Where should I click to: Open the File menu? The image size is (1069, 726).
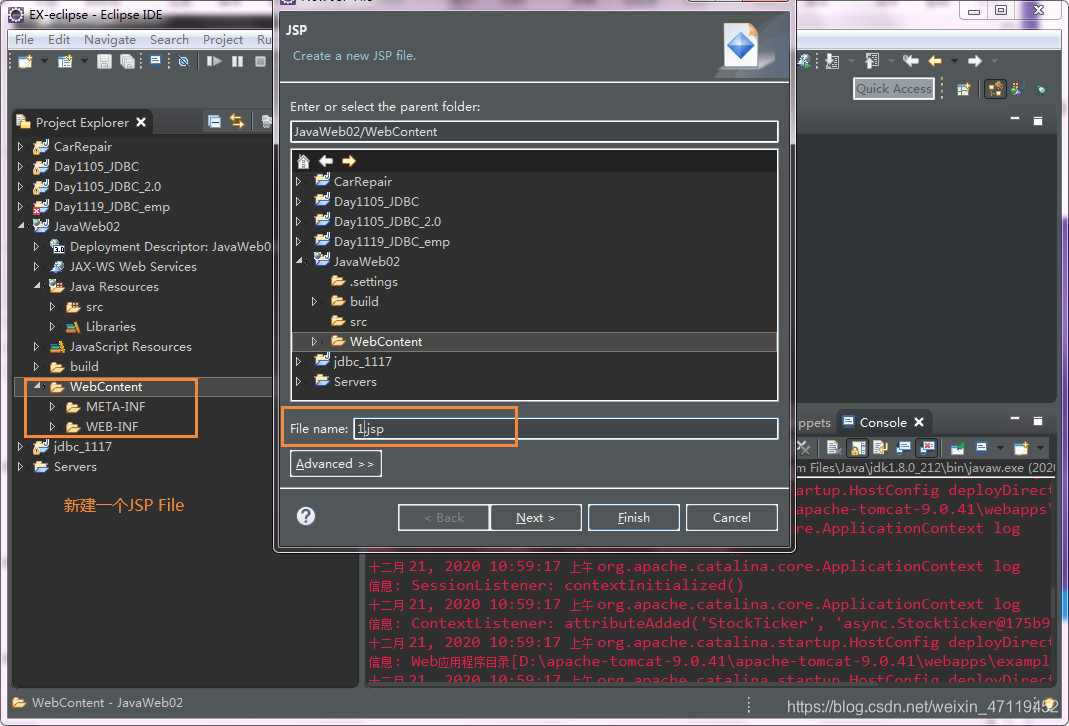pos(24,40)
